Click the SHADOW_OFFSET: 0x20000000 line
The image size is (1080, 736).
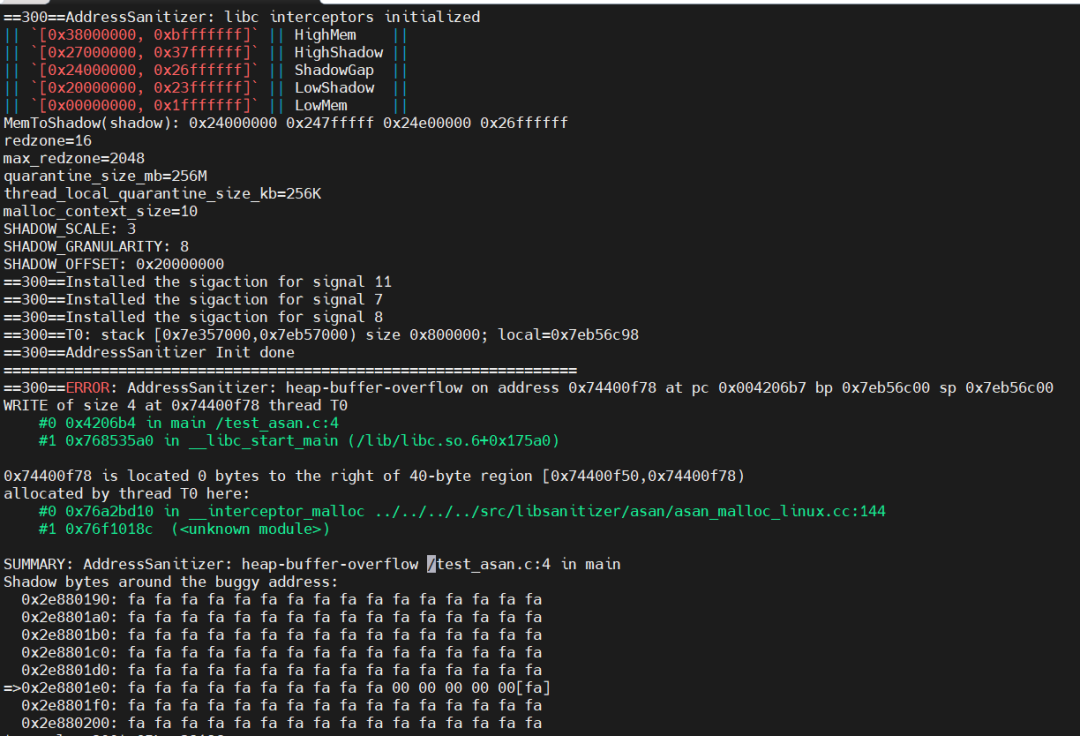114,264
